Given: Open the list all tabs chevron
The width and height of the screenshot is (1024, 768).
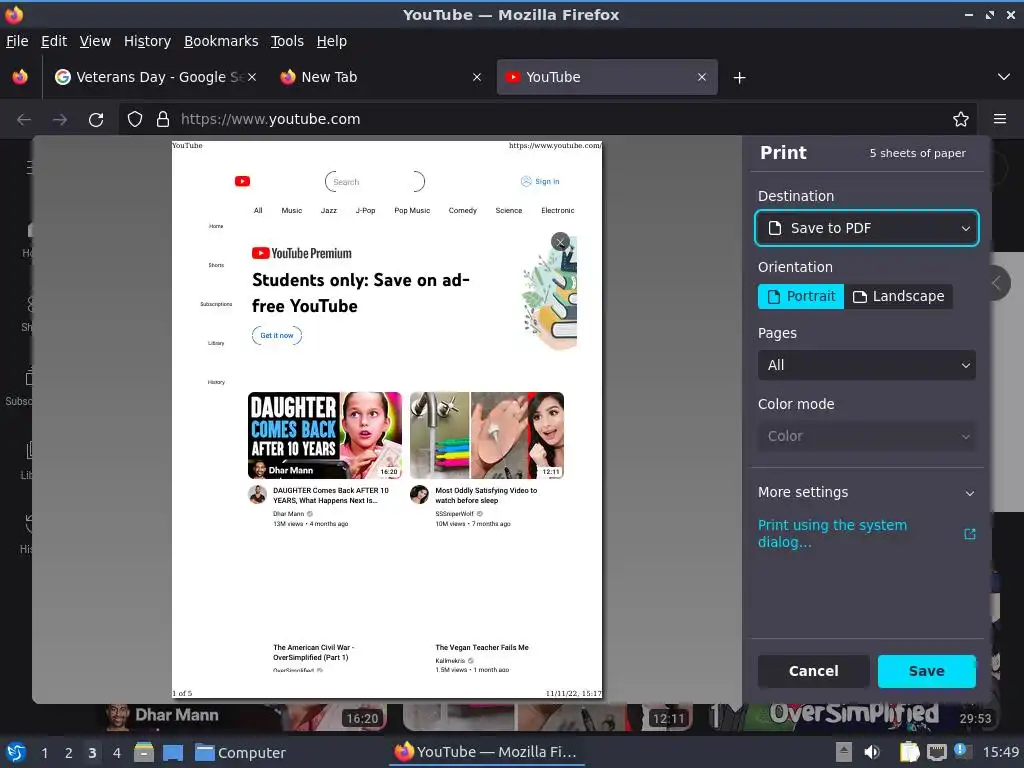Looking at the screenshot, I should (1004, 77).
